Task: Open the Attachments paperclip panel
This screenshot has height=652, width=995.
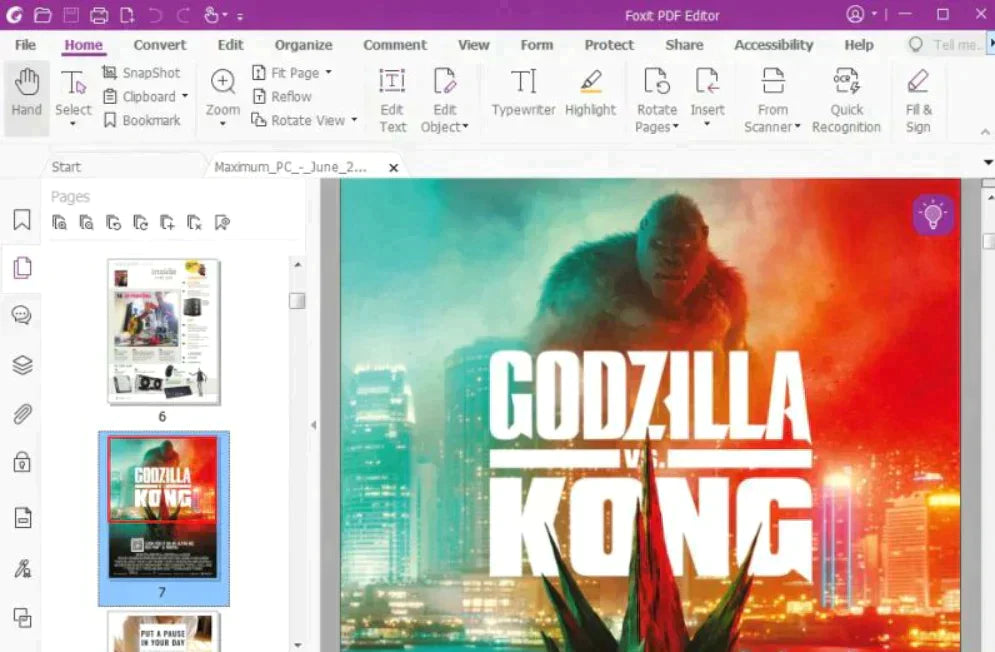Action: pos(22,415)
